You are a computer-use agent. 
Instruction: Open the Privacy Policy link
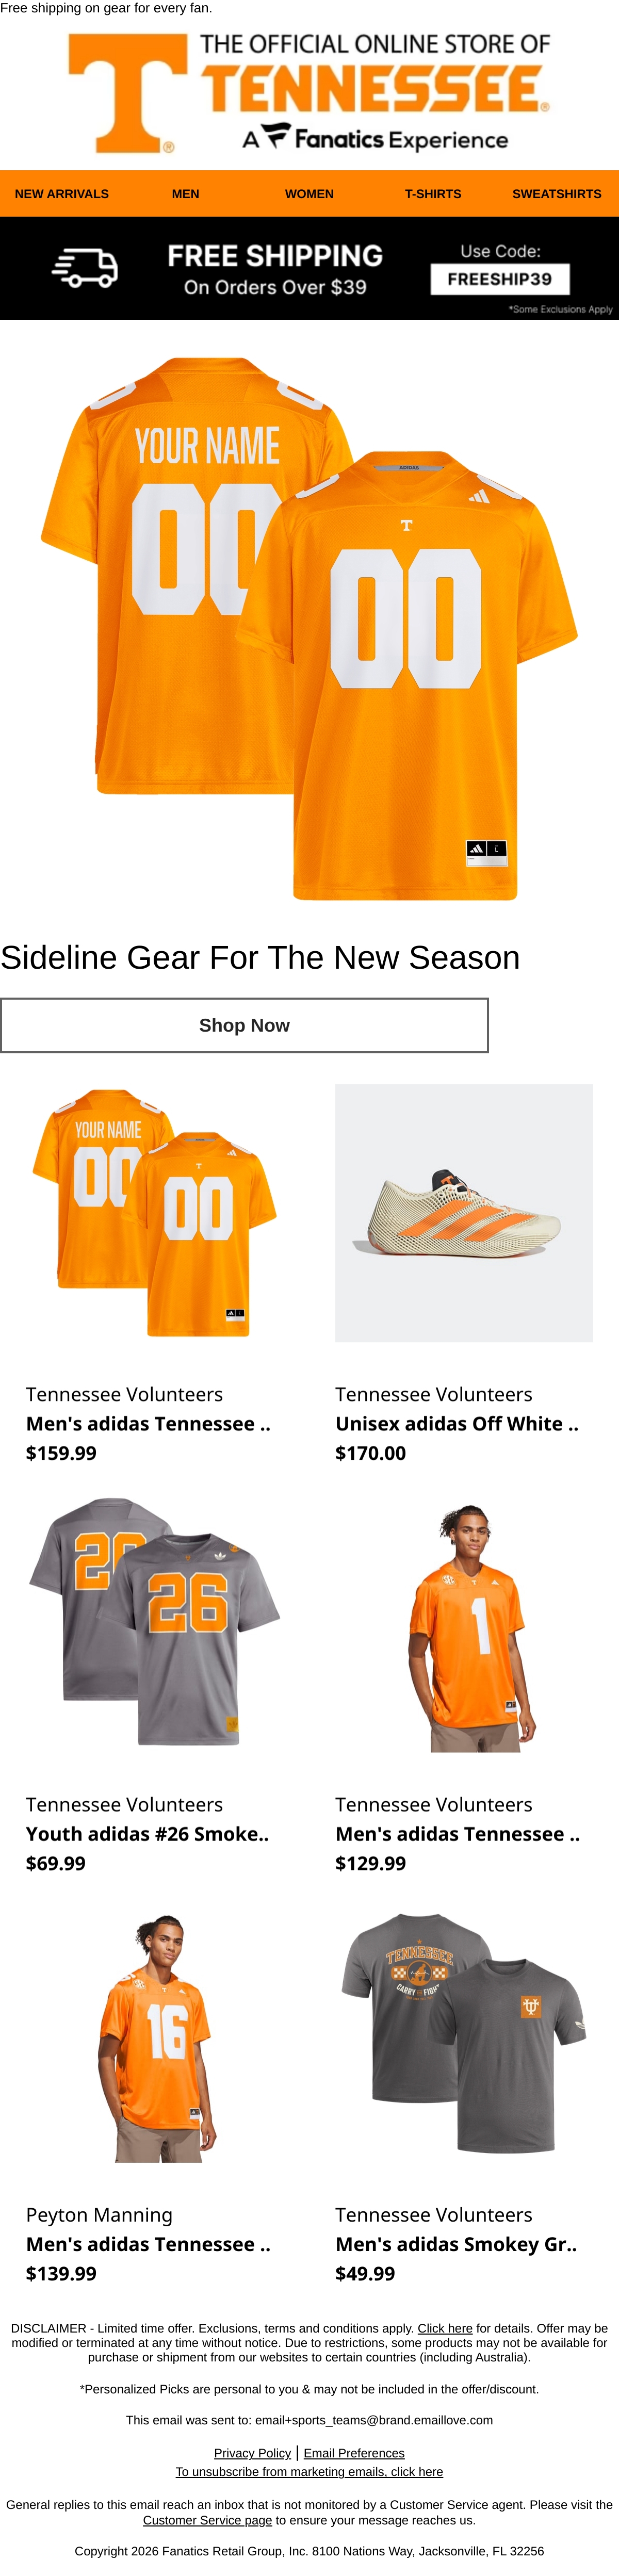click(252, 2452)
